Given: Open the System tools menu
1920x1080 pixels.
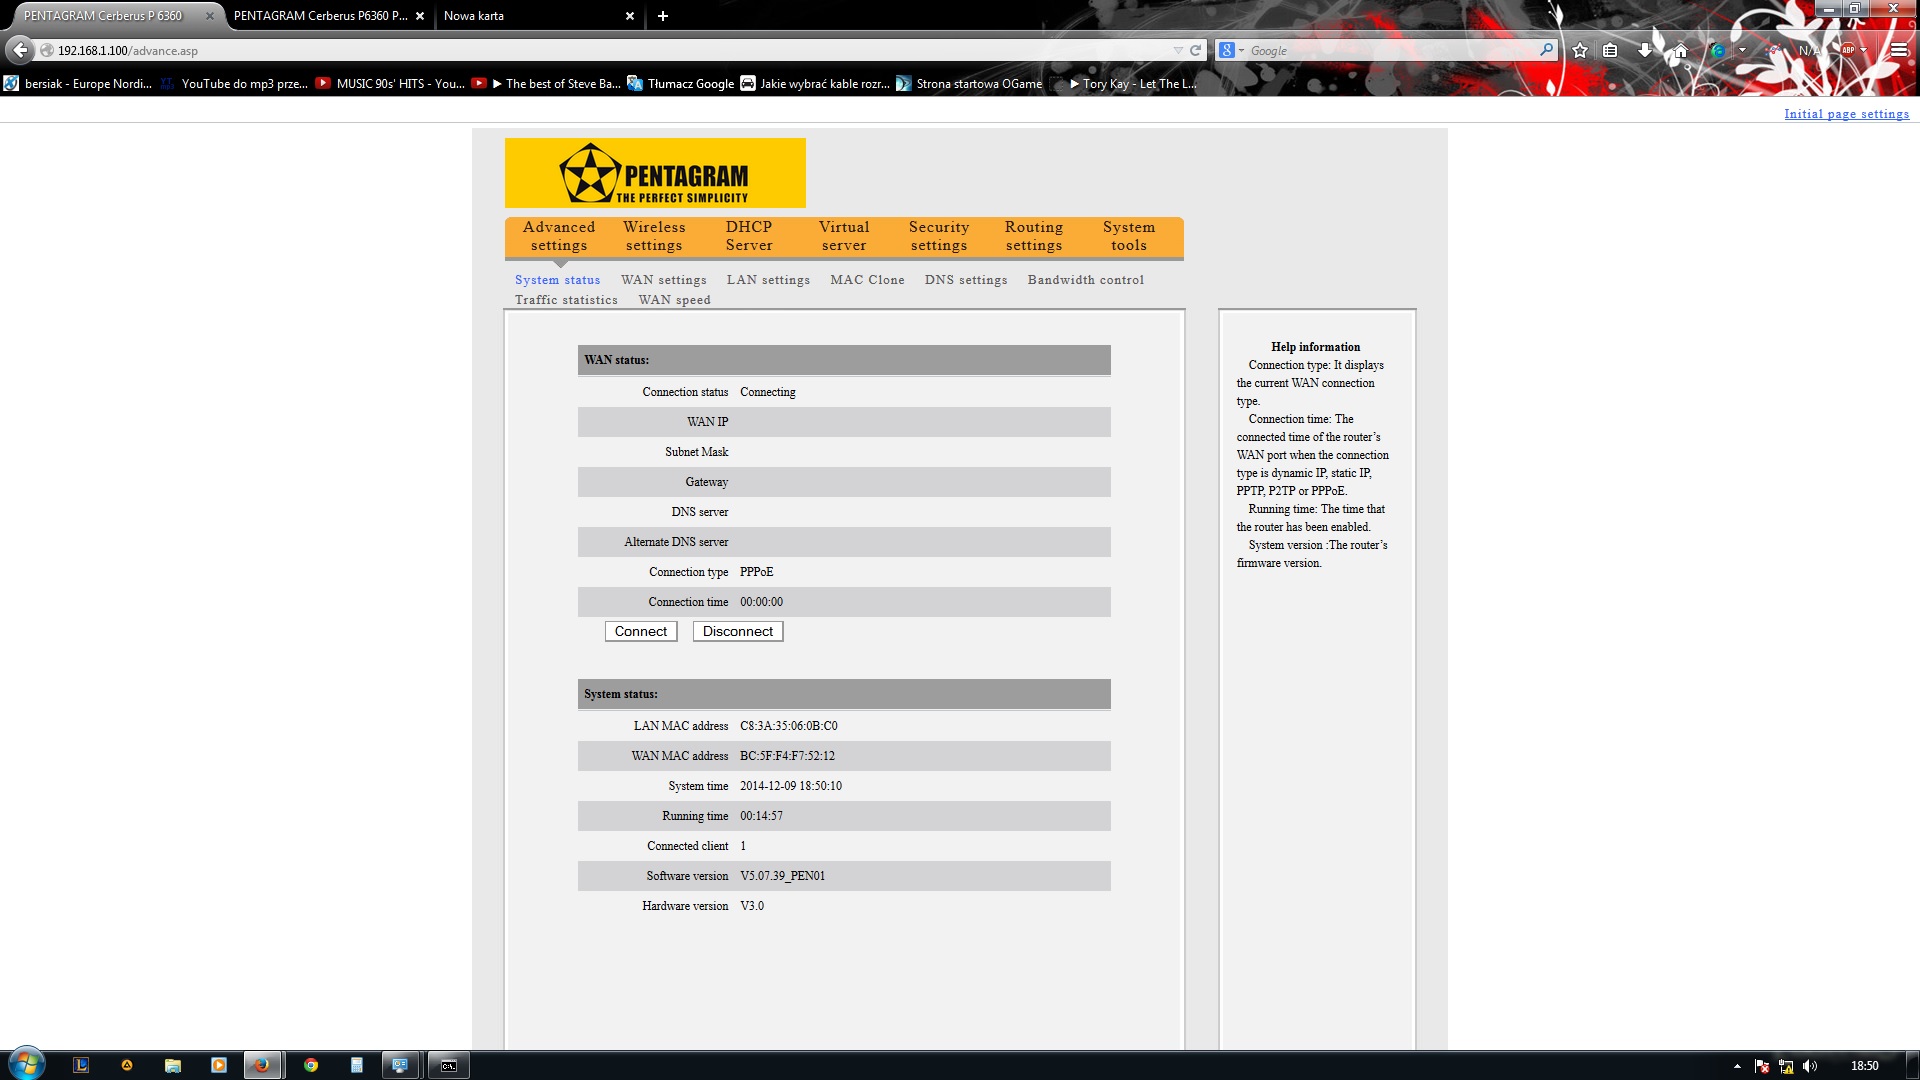Looking at the screenshot, I should tap(1129, 237).
